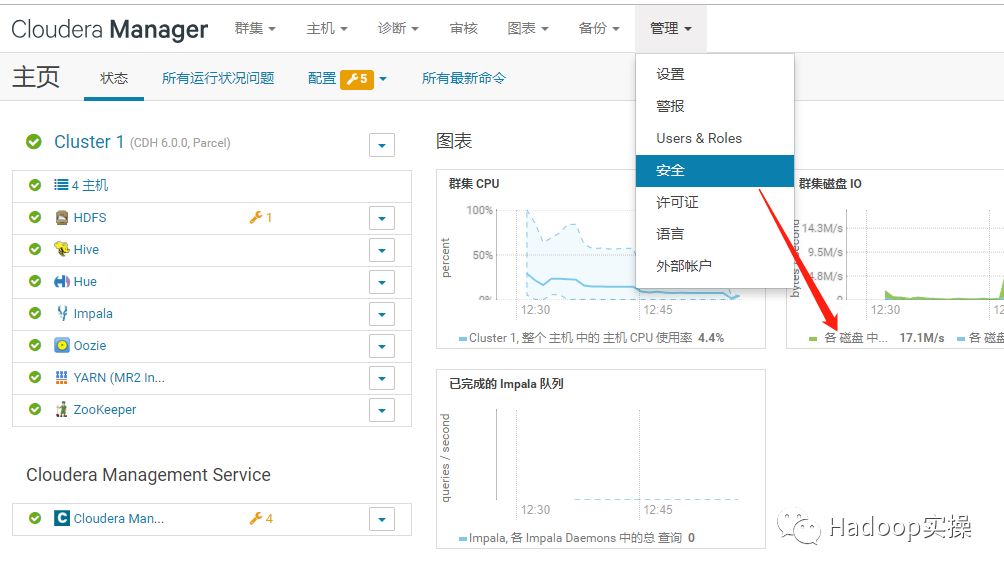Choose Users & Roles menu entry
The width and height of the screenshot is (1004, 574).
(699, 138)
